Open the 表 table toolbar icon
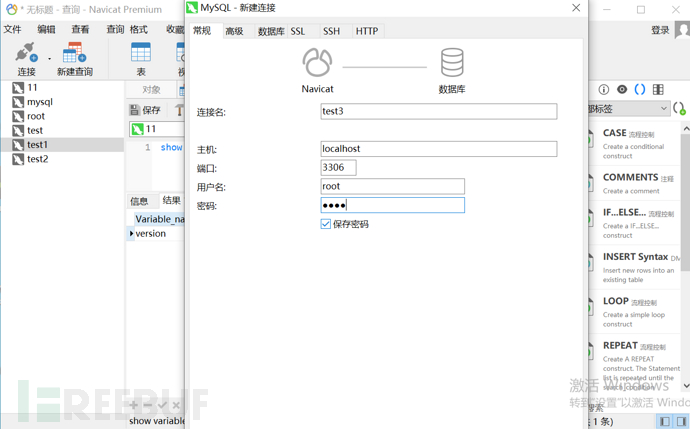Viewport: 690px width, 429px height. tap(141, 58)
